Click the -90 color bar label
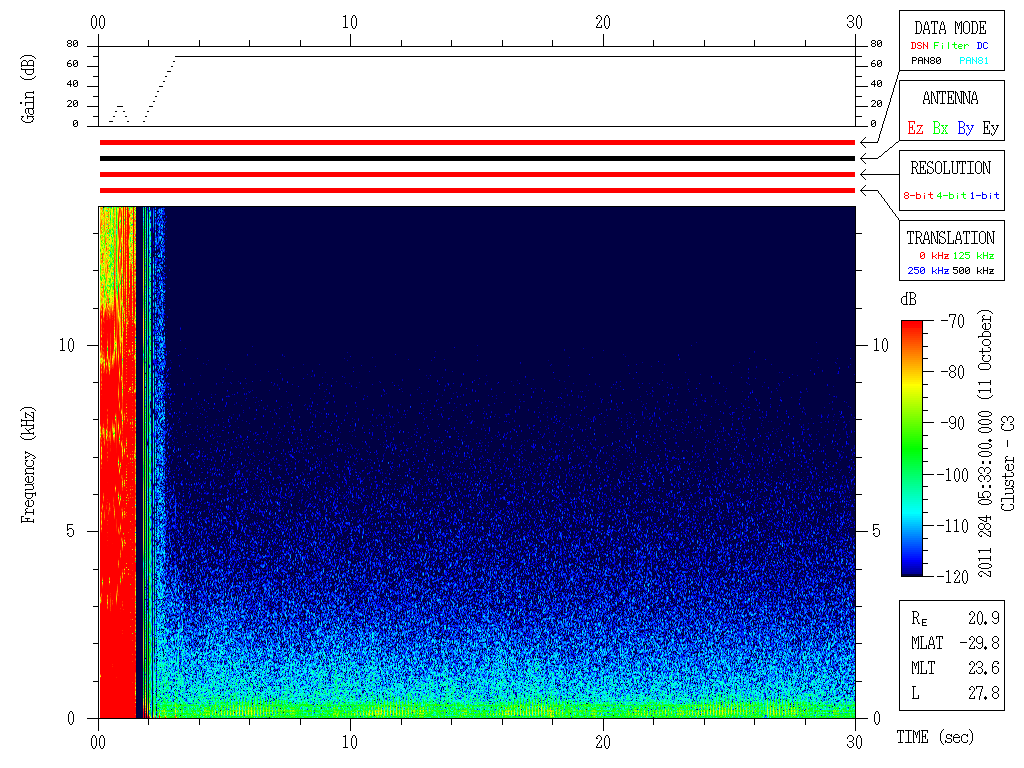Image resolution: width=1024 pixels, height=768 pixels. click(x=953, y=423)
